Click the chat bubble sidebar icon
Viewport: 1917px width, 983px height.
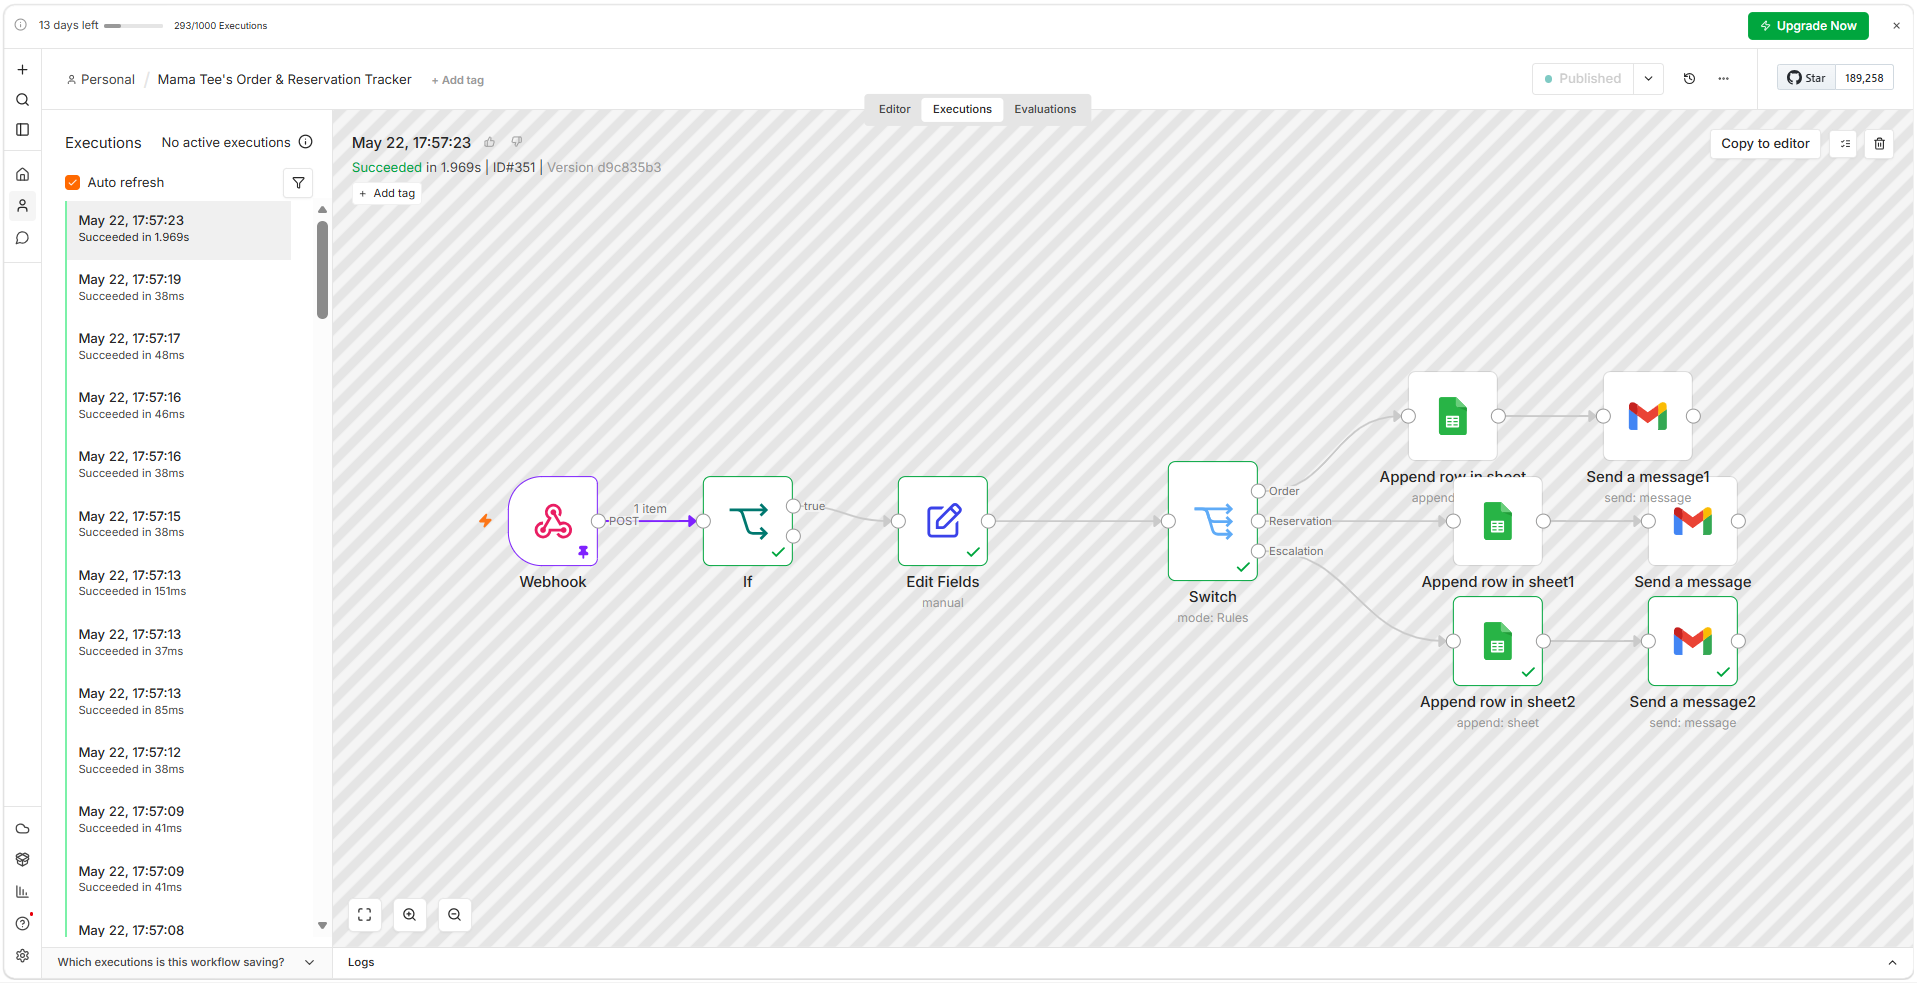click(x=22, y=238)
